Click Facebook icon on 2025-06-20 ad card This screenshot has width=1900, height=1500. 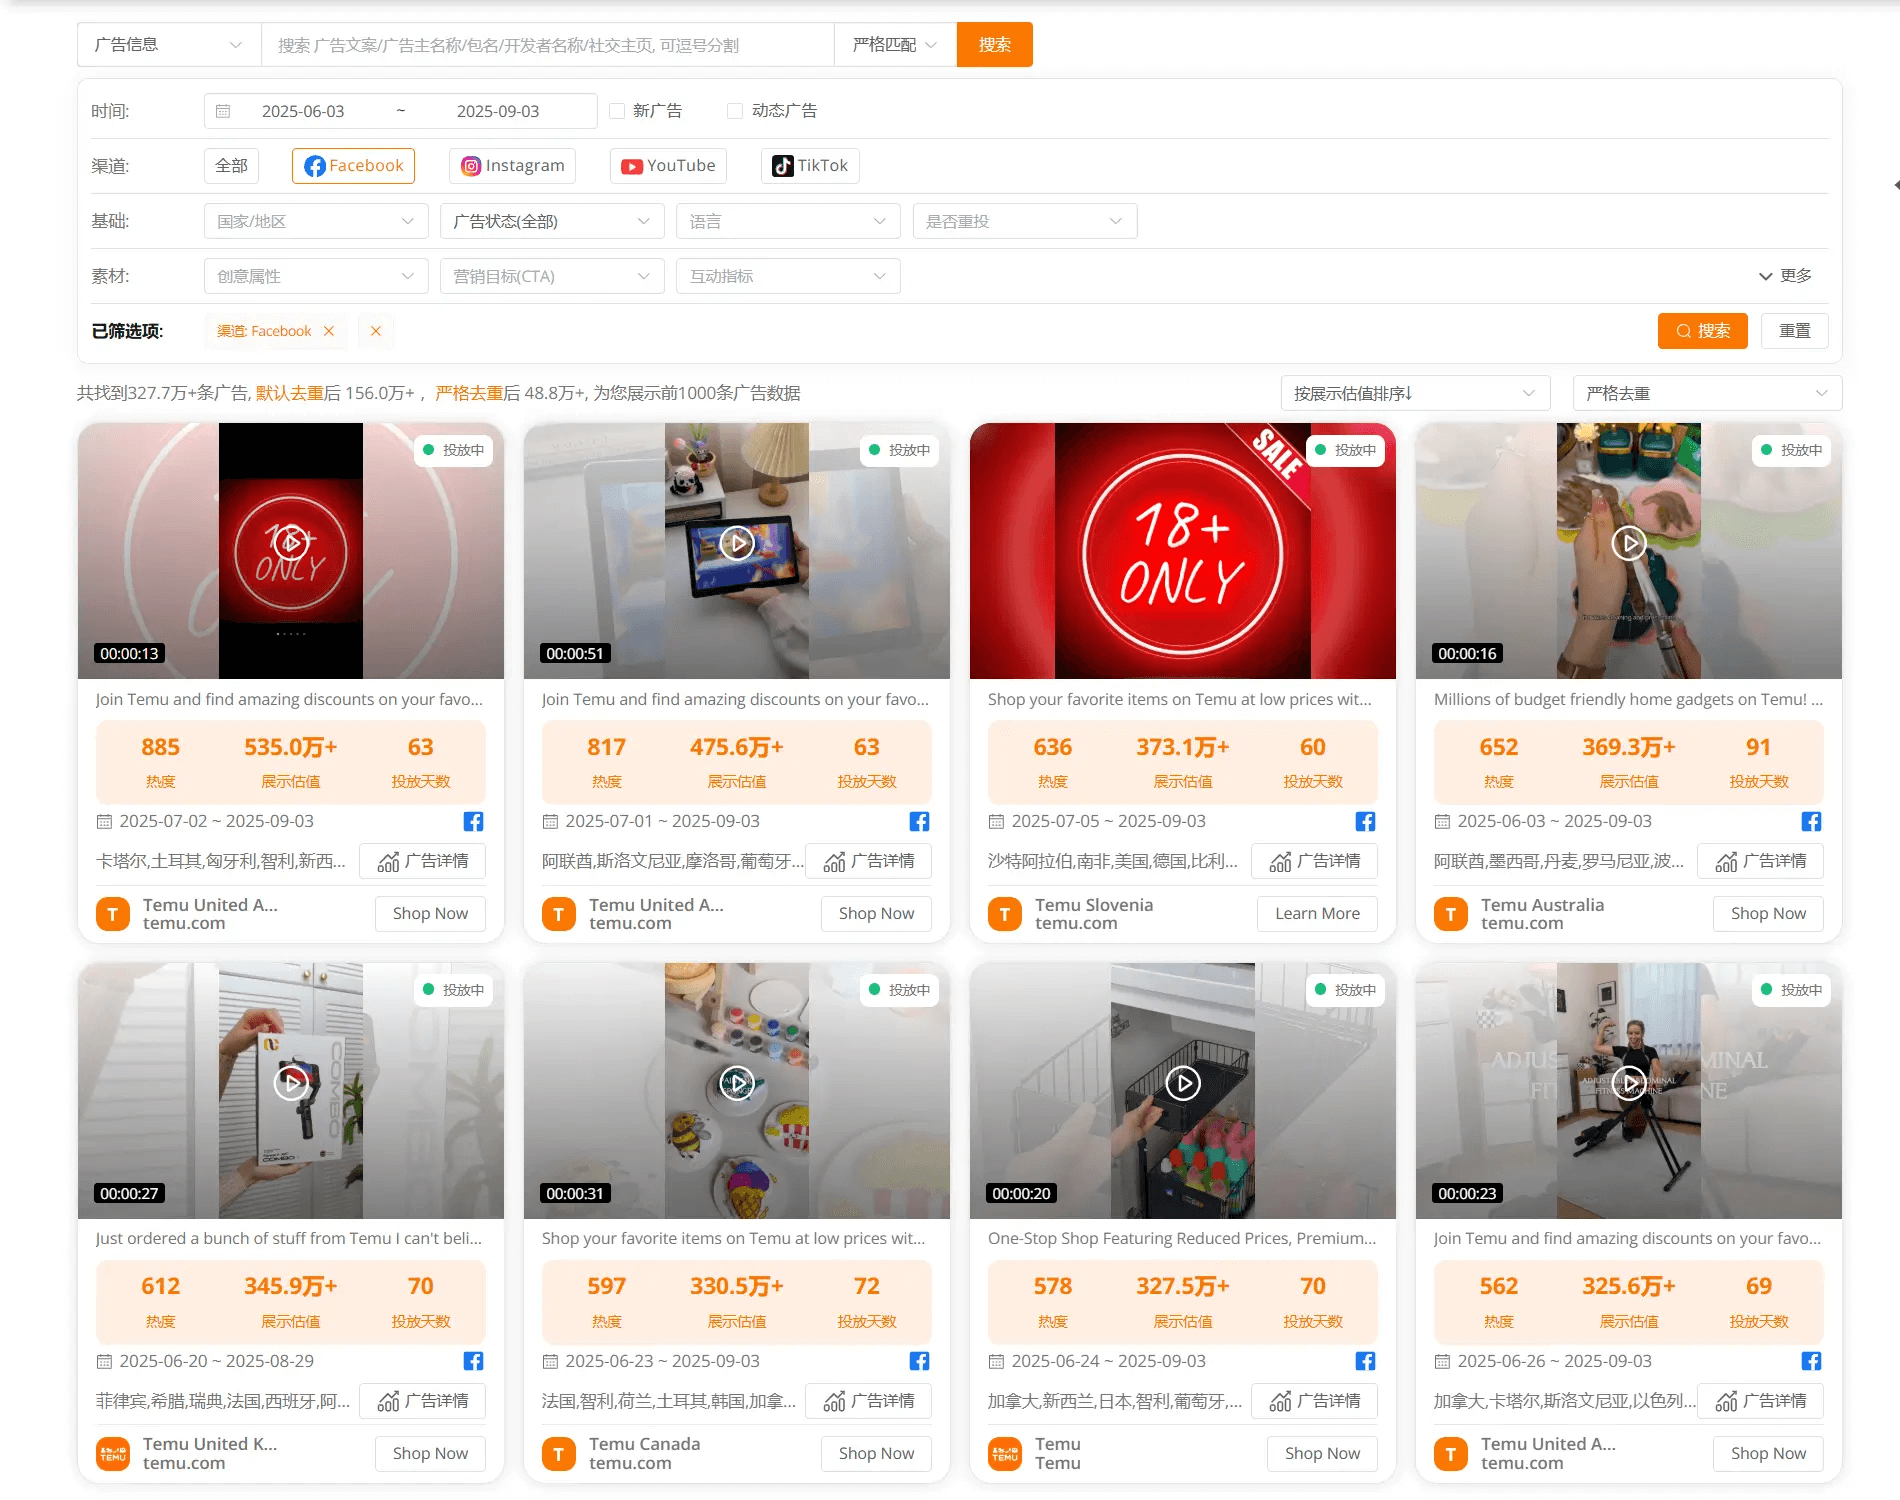pos(474,1361)
